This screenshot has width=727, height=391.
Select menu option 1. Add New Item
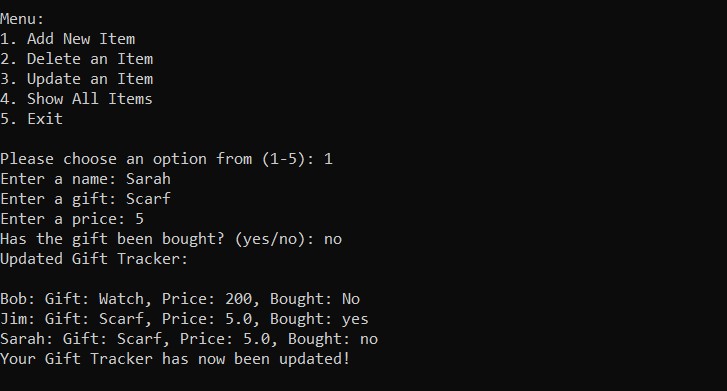68,39
